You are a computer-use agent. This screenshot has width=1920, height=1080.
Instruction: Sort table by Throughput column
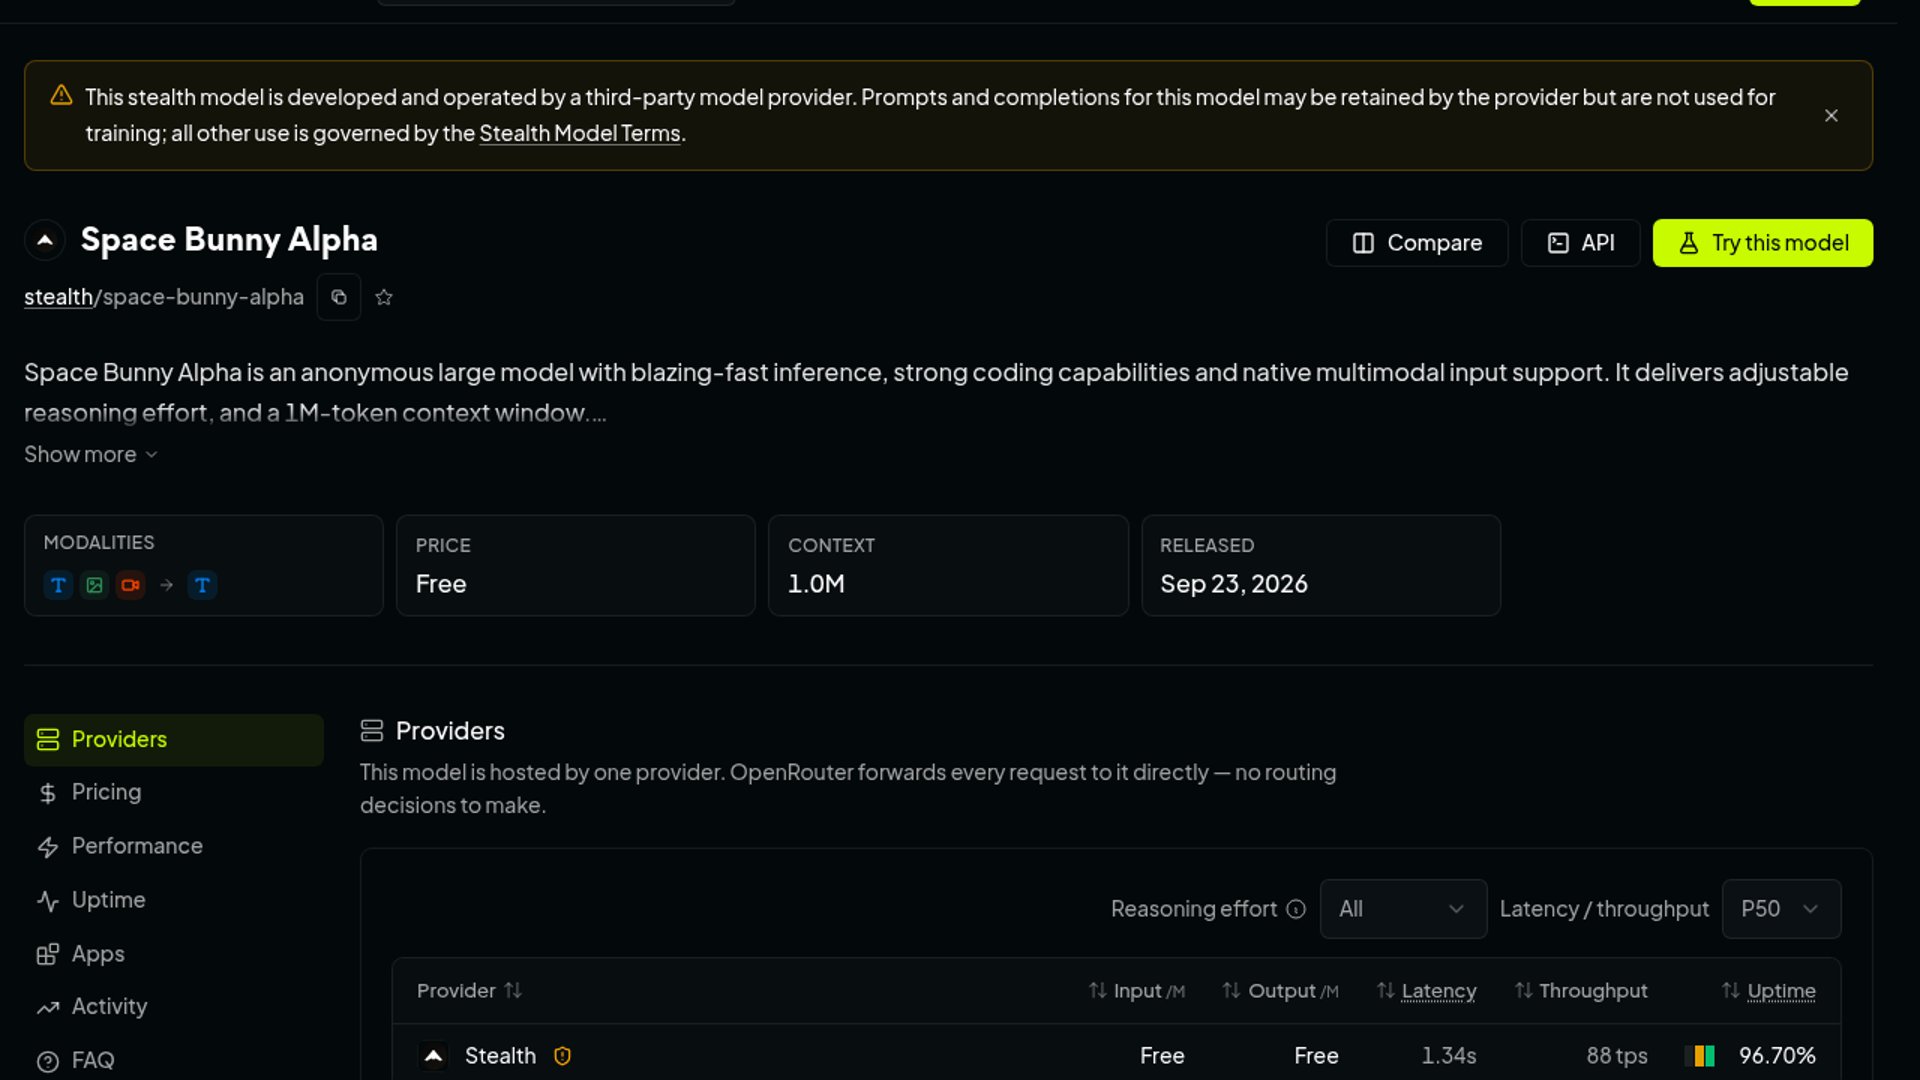point(1581,991)
